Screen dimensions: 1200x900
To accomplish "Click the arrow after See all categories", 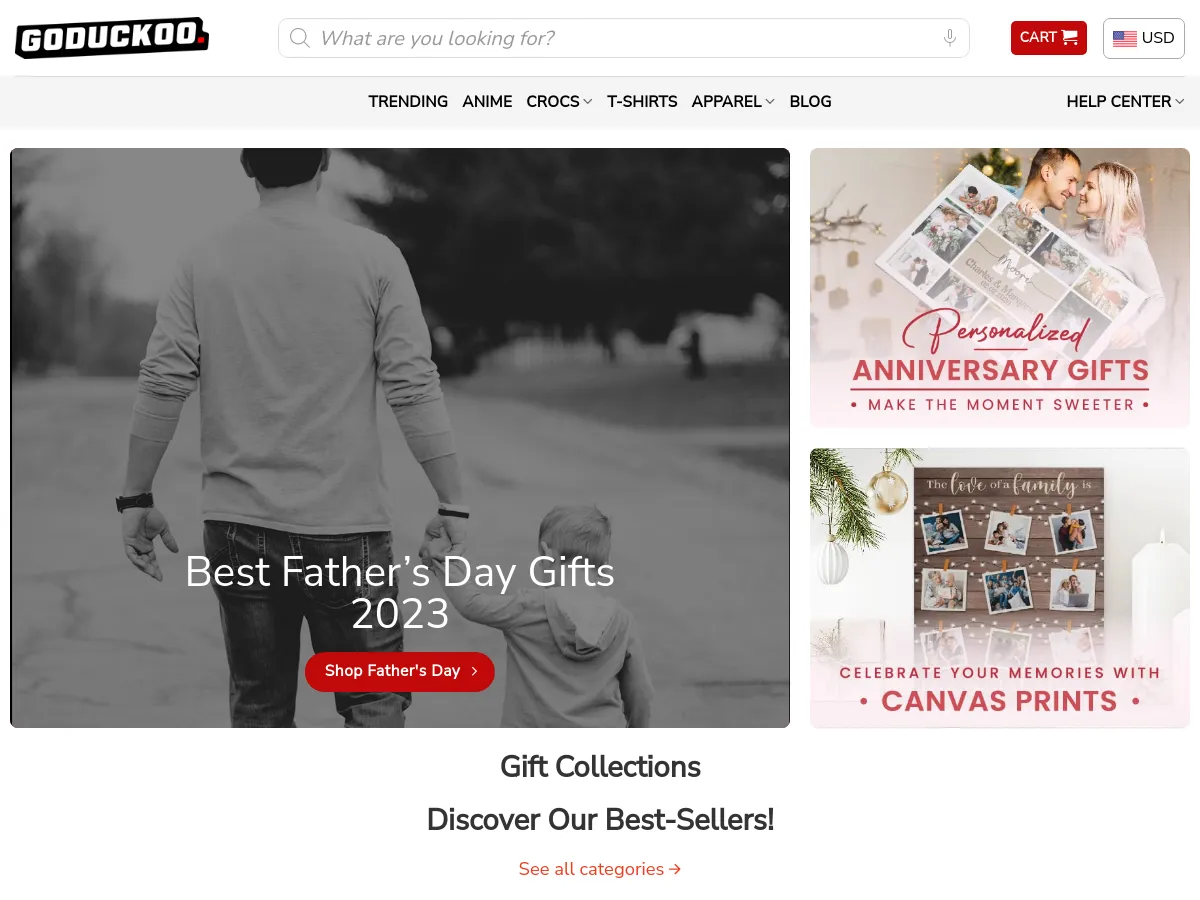I will click(x=675, y=869).
